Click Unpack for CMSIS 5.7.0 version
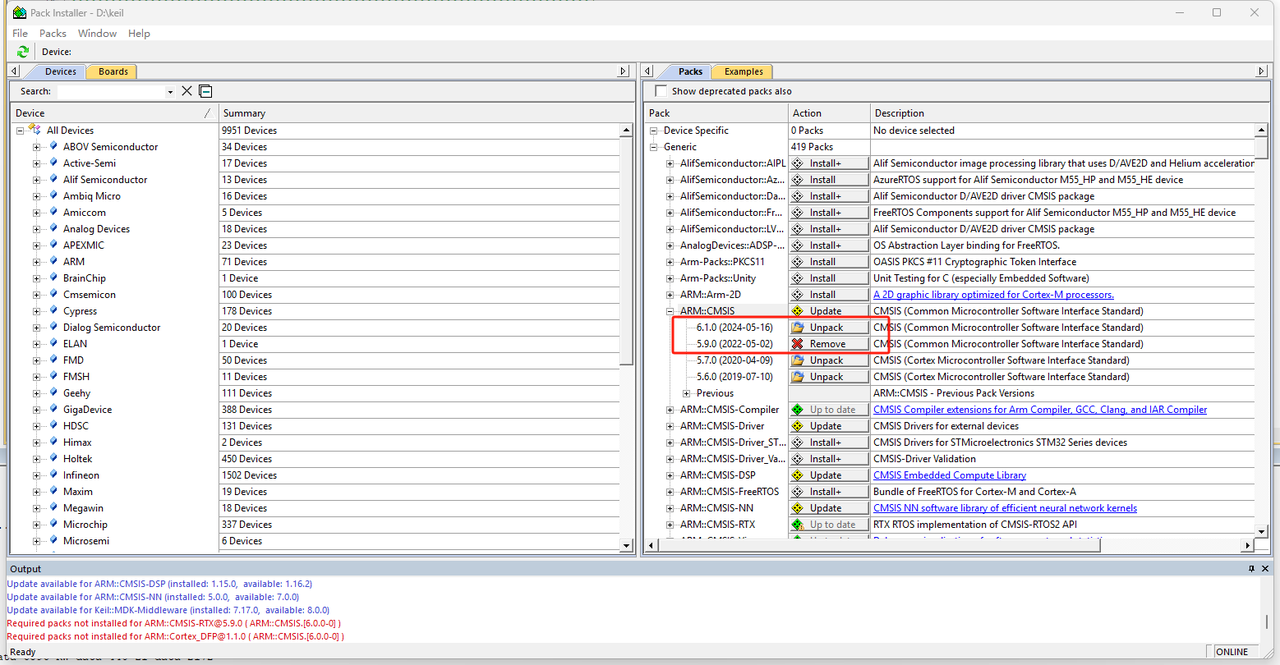1280x665 pixels. (829, 360)
